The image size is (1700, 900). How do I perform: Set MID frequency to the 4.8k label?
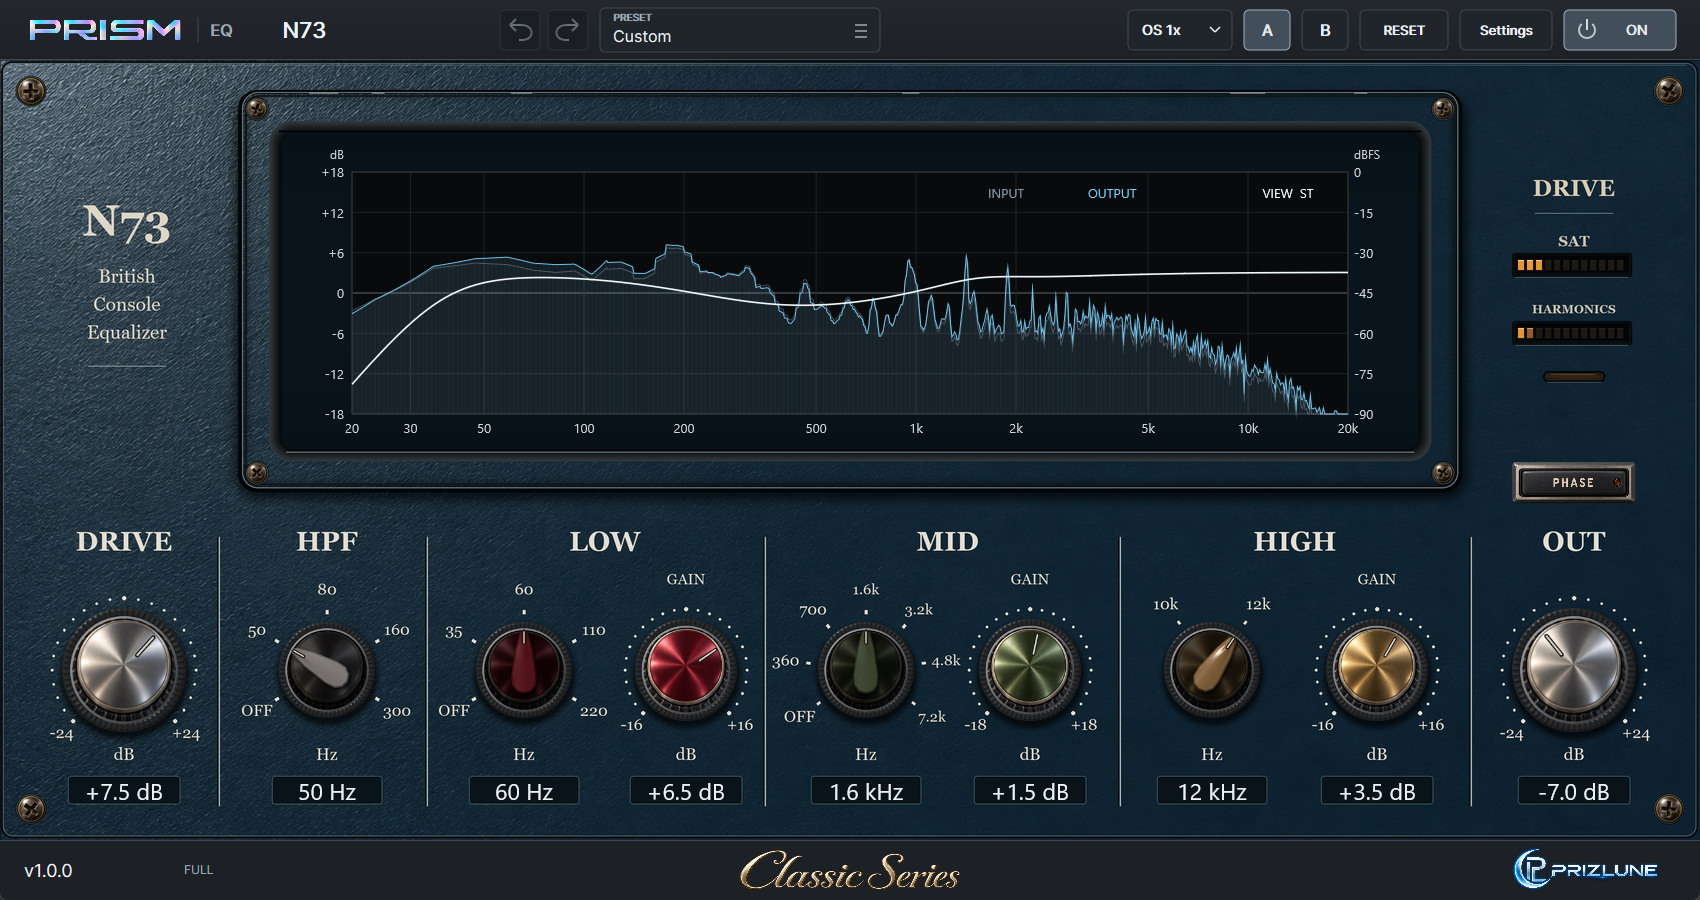(946, 661)
